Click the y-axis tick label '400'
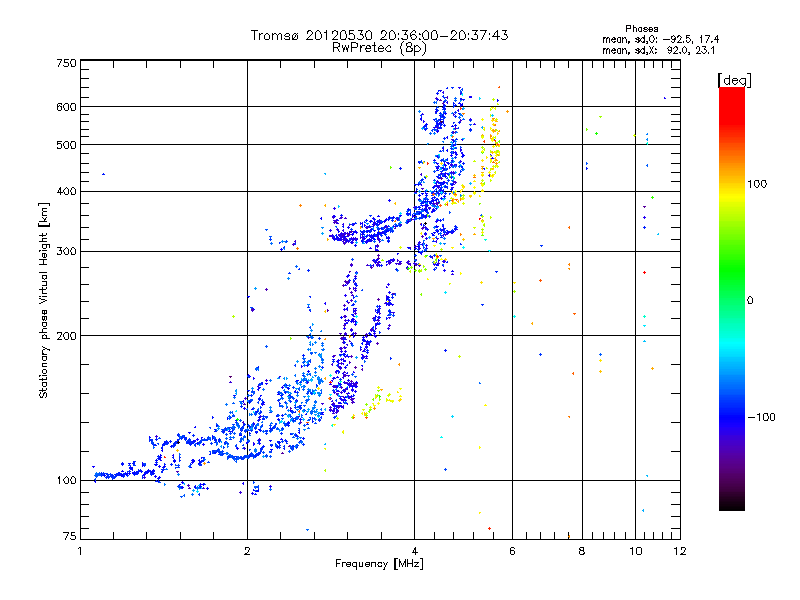Viewport: 800px width, 600px height. point(66,192)
